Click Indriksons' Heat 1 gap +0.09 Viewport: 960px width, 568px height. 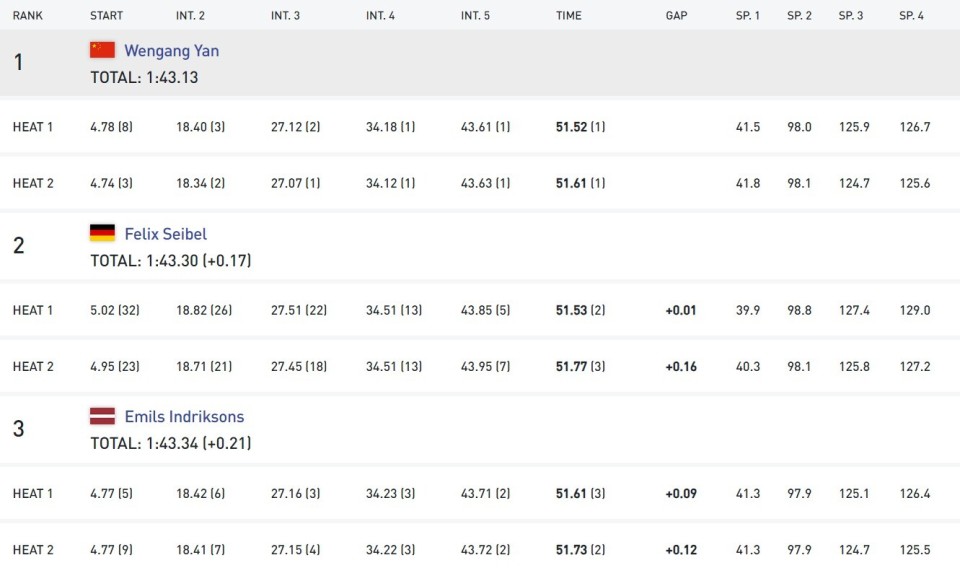tap(681, 493)
